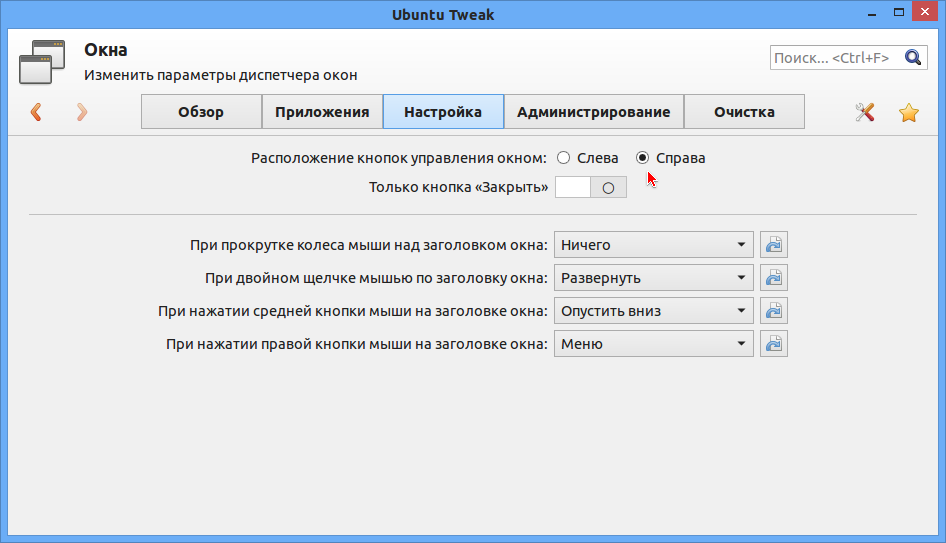Screen dimensions: 946x543
Task: Click the magnifier search icon
Action: (913, 57)
